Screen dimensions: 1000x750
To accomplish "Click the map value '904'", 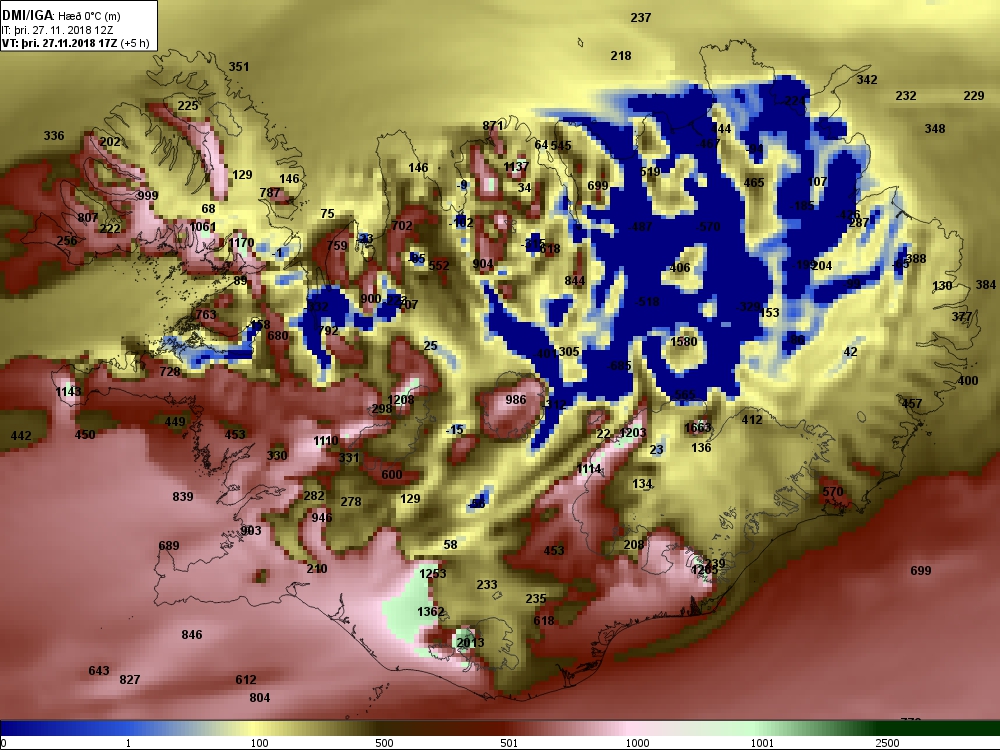I will [483, 264].
